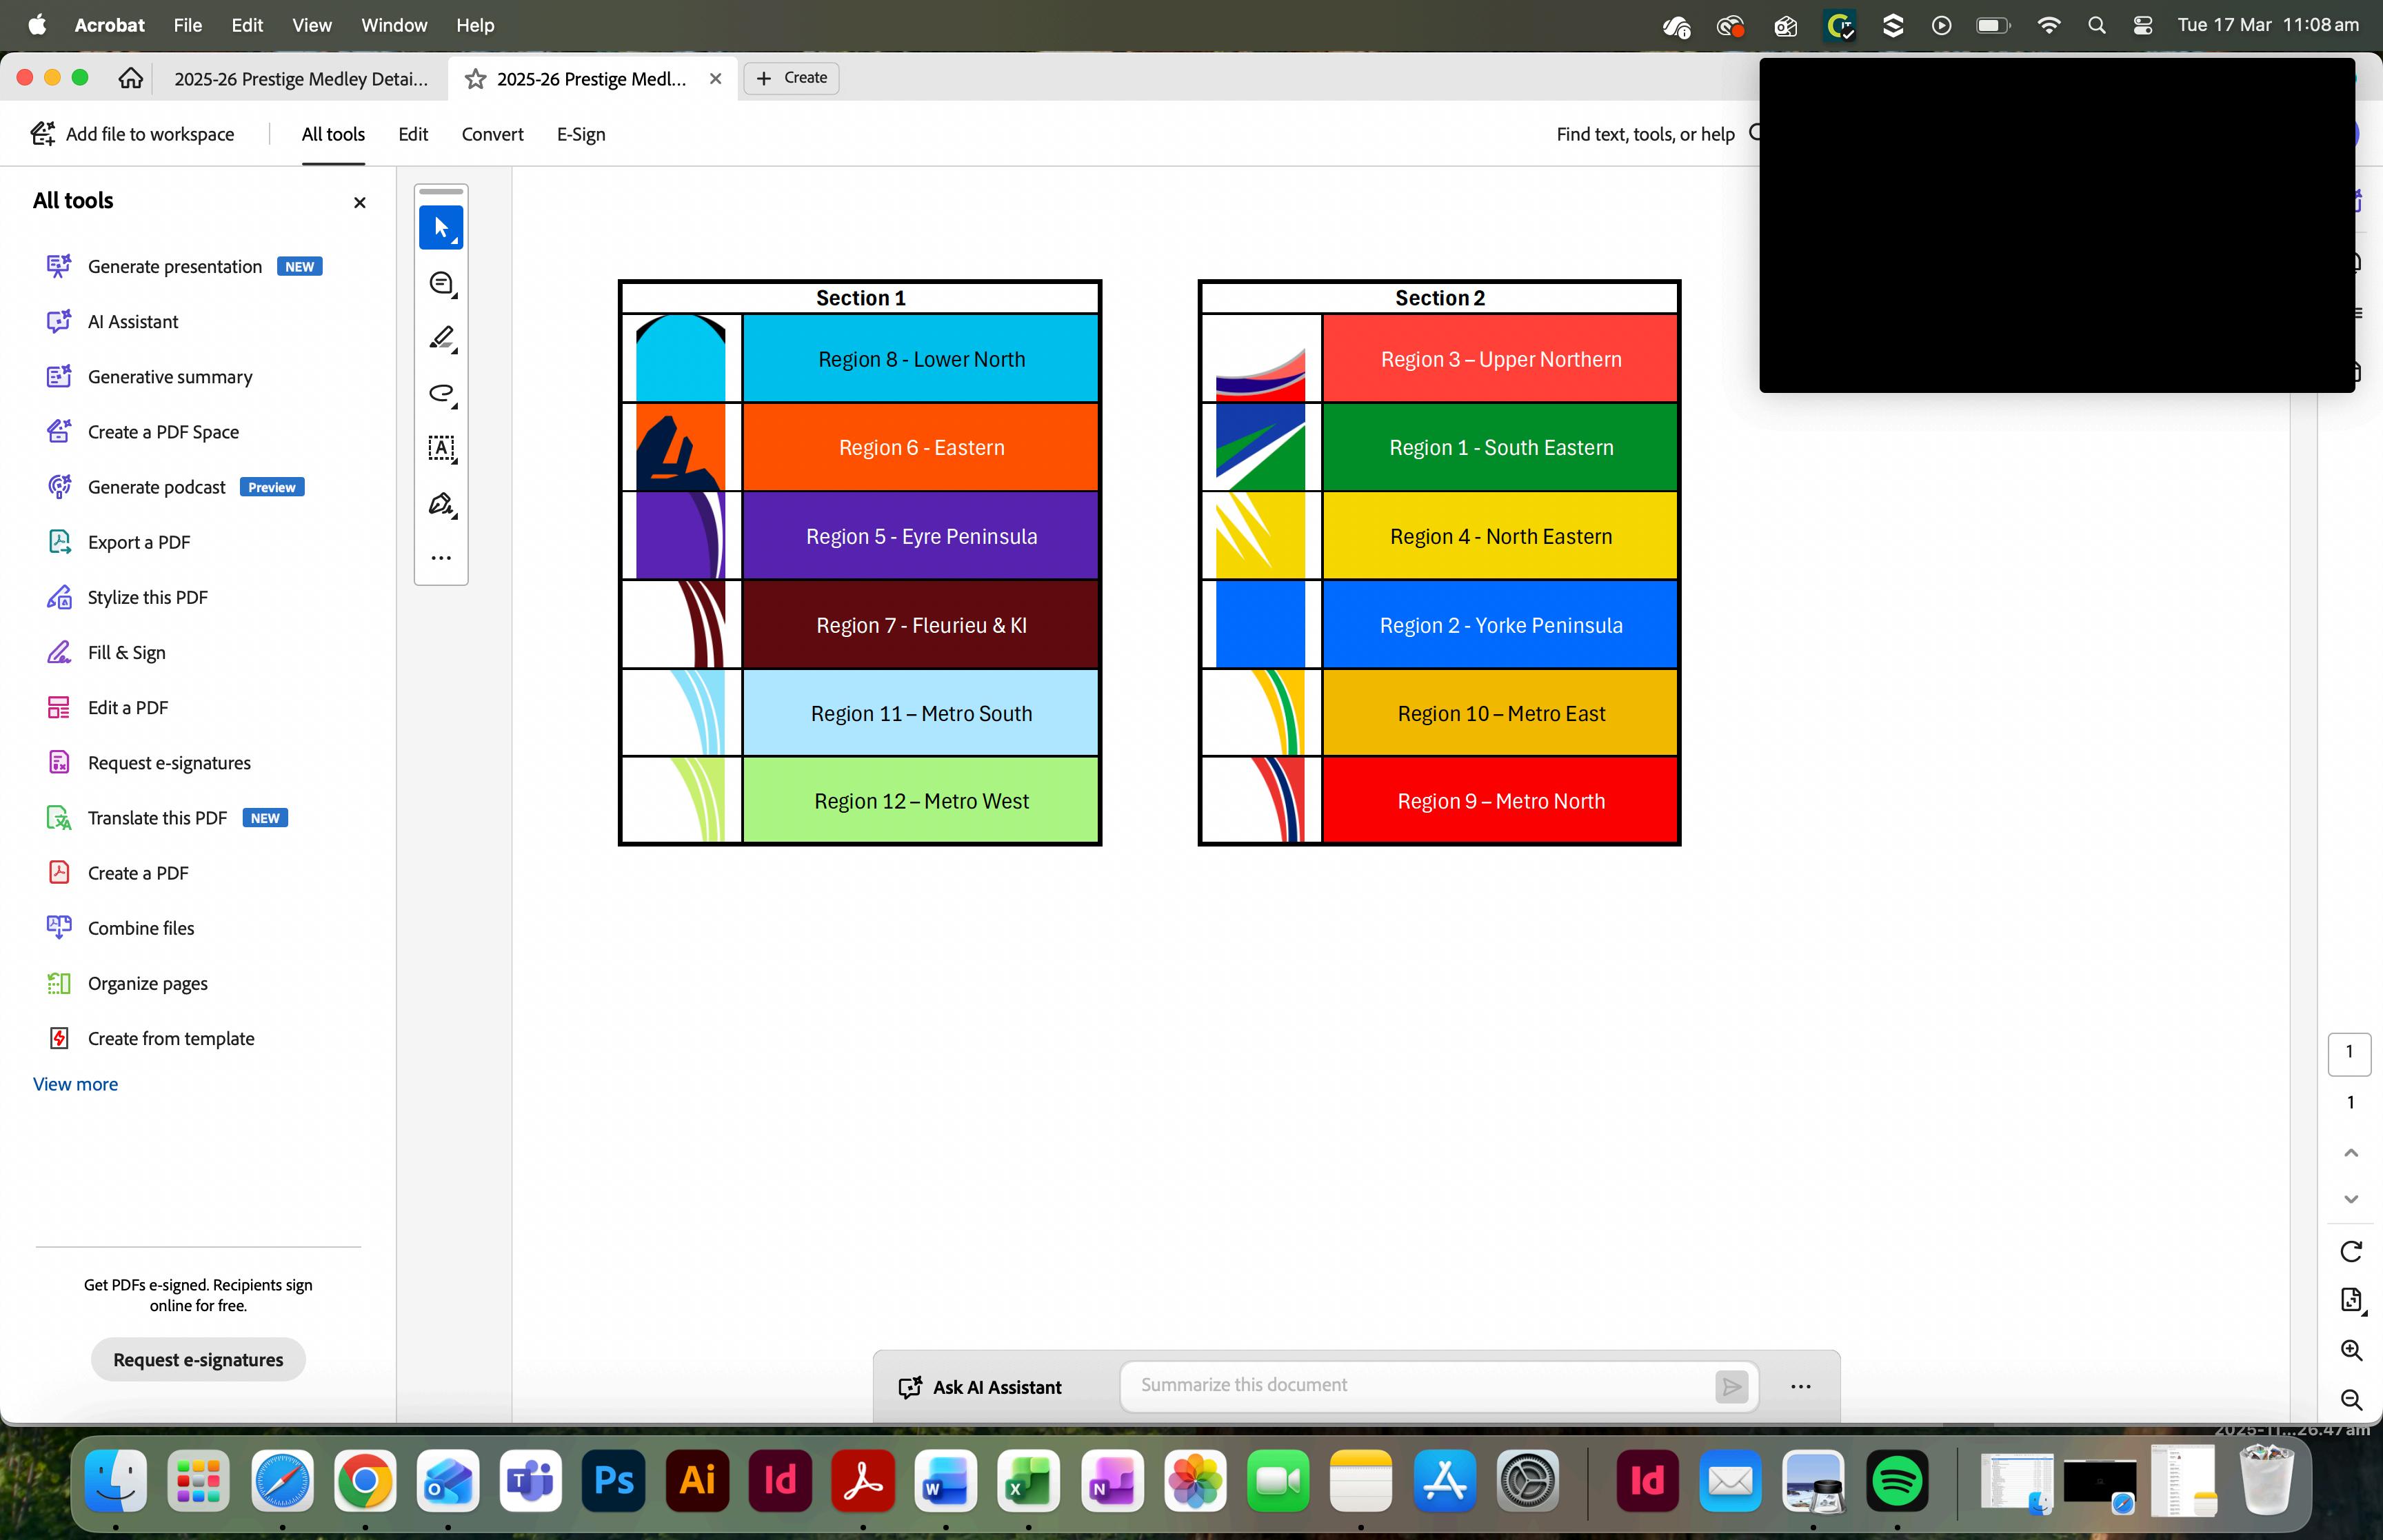Viewport: 2383px width, 1540px height.
Task: Open AI Assistant bar more options
Action: [1800, 1387]
